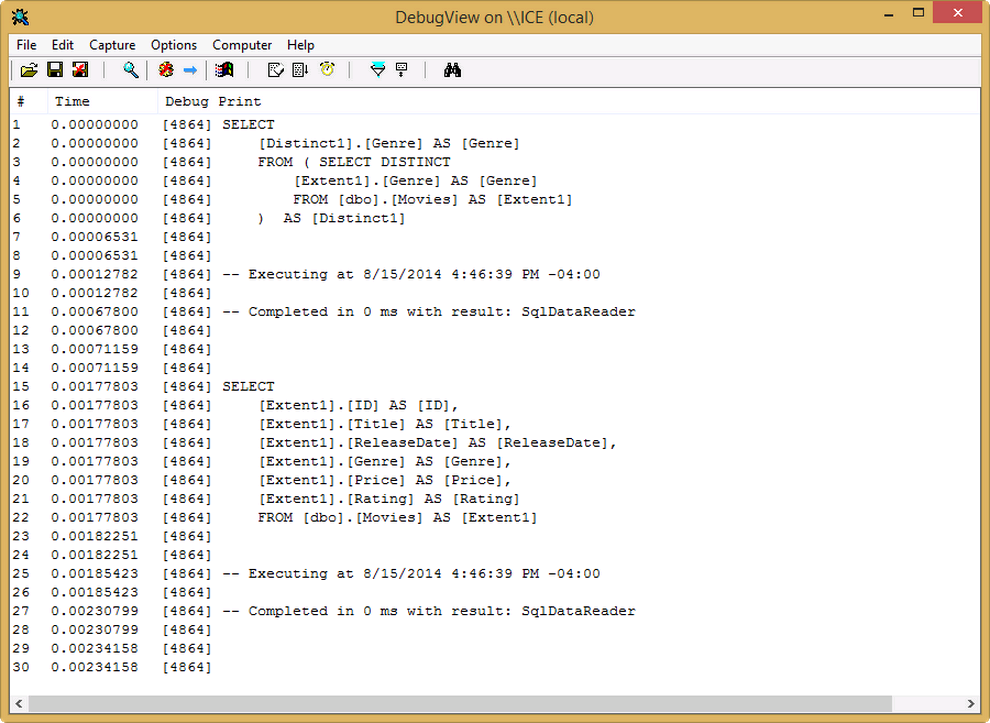Image resolution: width=990 pixels, height=723 pixels.
Task: Select log line 15 containing SELECT statement
Action: tap(240, 386)
